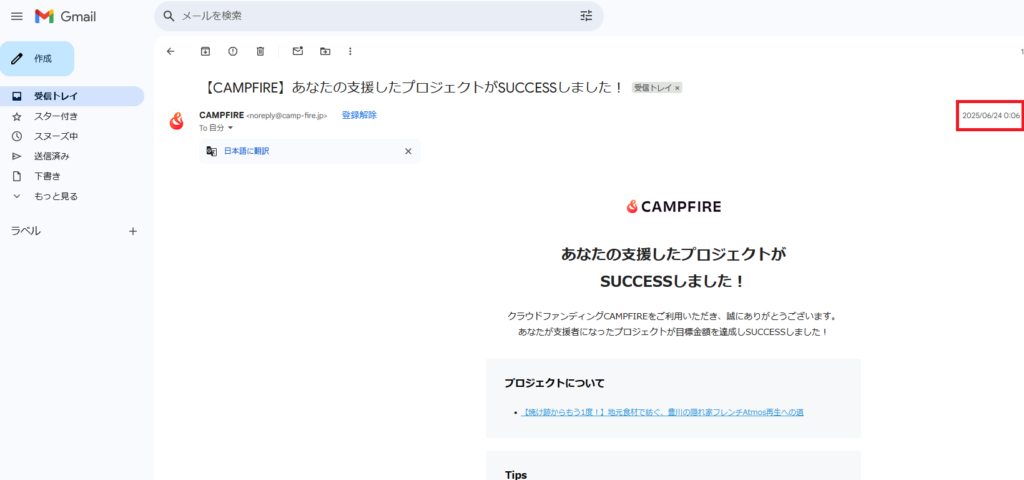
Task: Dismiss the translation banner
Action: pos(408,151)
